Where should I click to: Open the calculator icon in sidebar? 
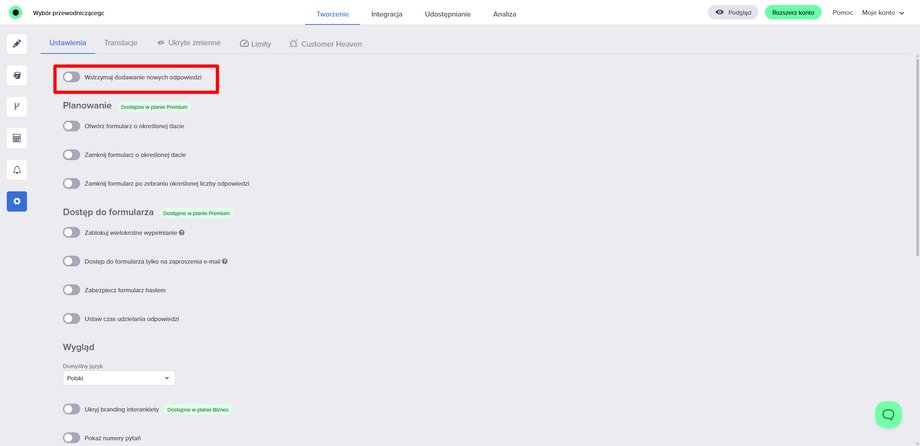tap(17, 138)
